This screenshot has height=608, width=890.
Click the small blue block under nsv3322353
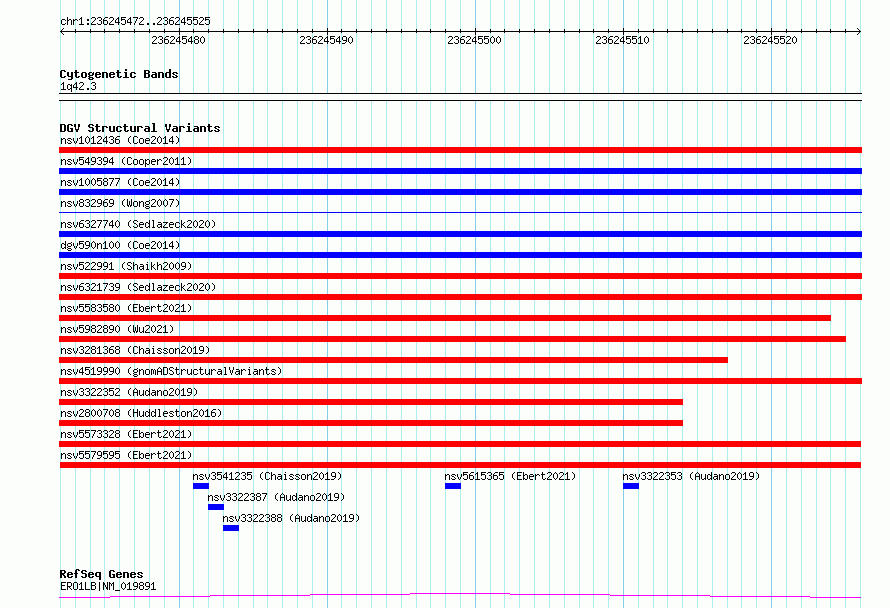(x=631, y=486)
